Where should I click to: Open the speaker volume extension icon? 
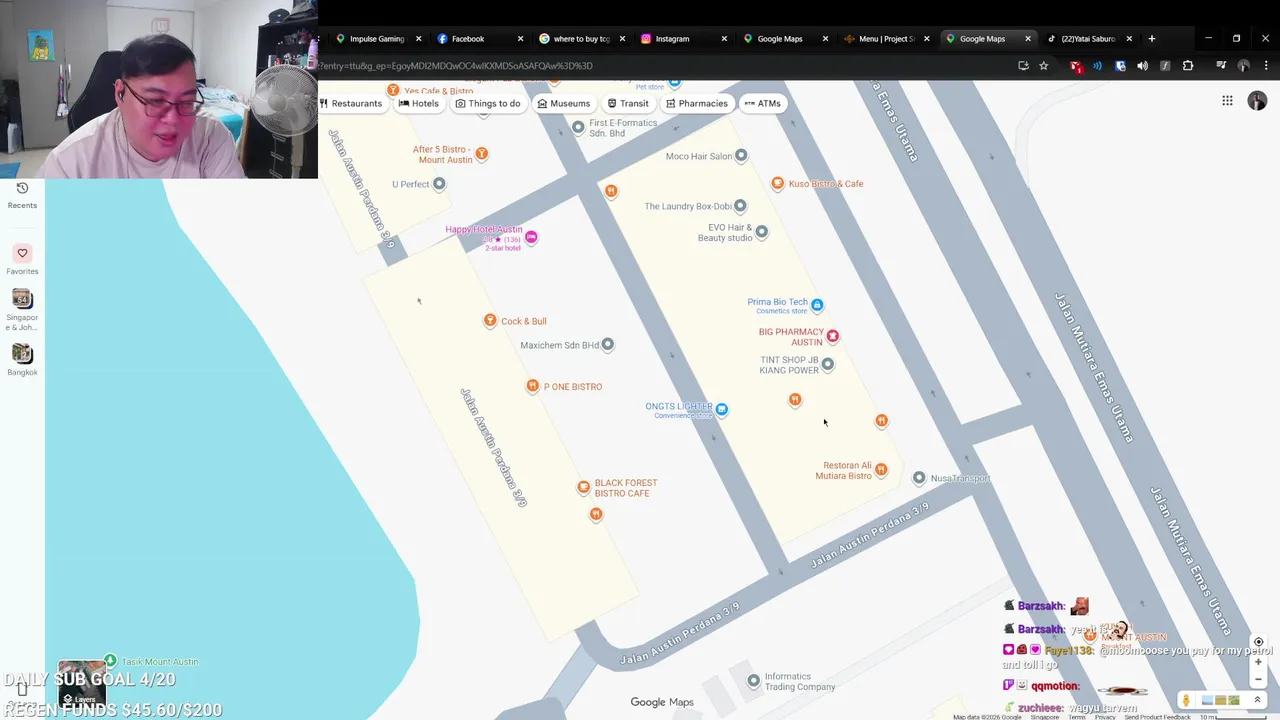pos(1142,66)
